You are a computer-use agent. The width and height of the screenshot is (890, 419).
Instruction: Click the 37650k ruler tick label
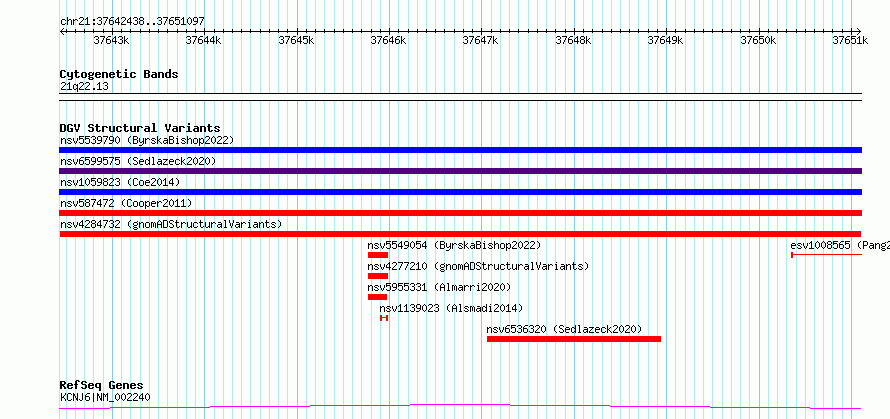point(759,40)
